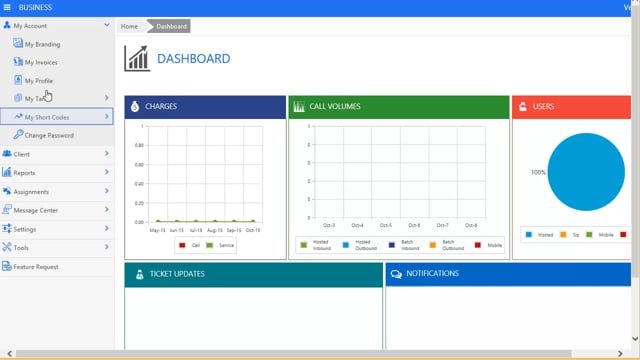Click the Users panel person icon
Screen dimensions: 640x360
[x=522, y=107]
